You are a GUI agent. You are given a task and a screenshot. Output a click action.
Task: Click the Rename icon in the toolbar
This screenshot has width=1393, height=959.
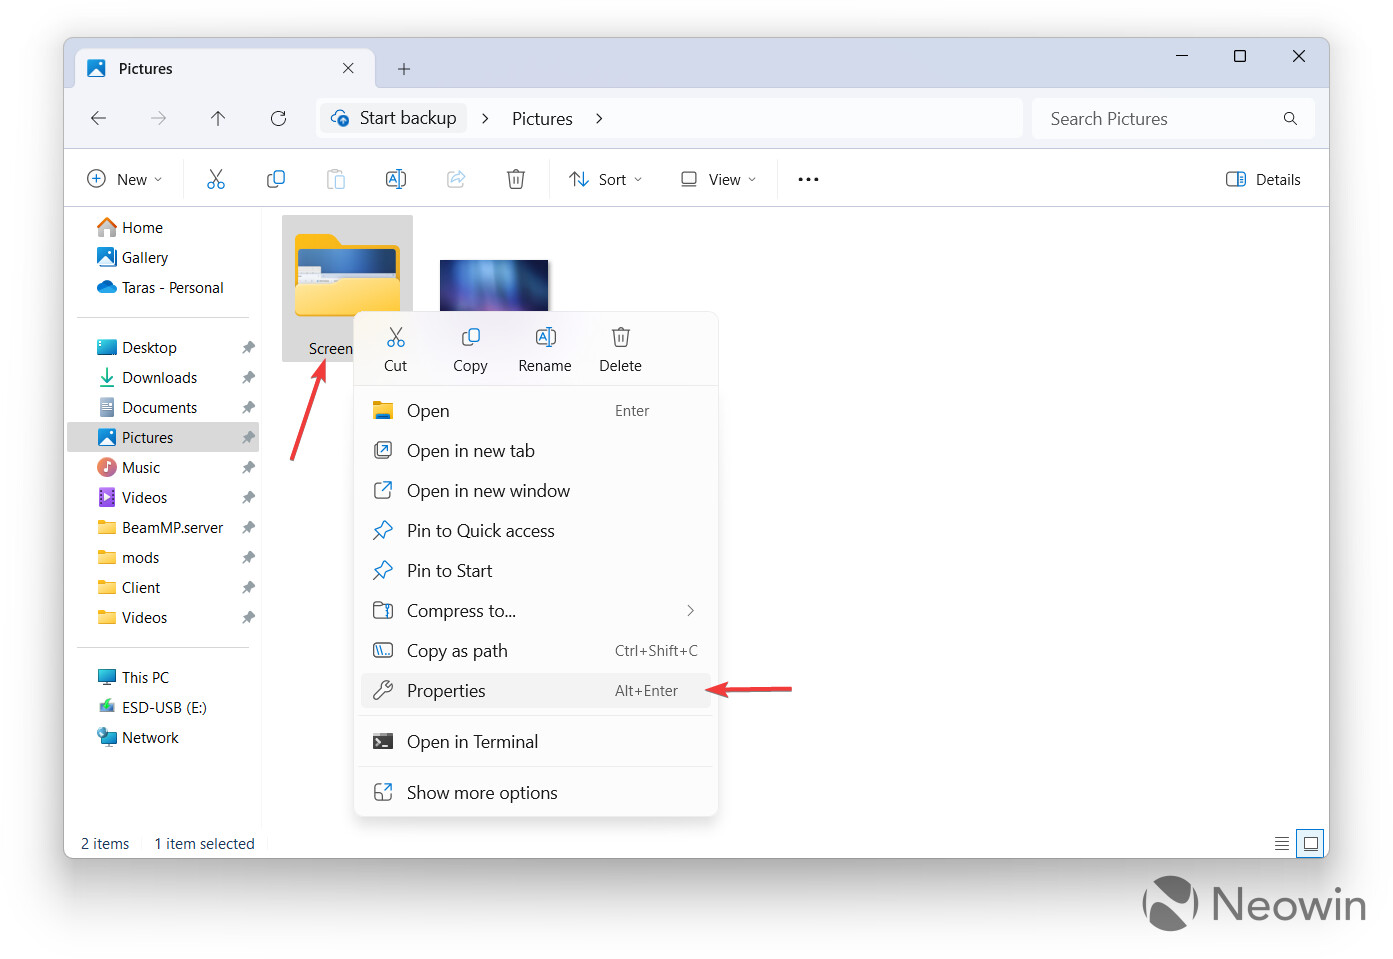click(396, 179)
